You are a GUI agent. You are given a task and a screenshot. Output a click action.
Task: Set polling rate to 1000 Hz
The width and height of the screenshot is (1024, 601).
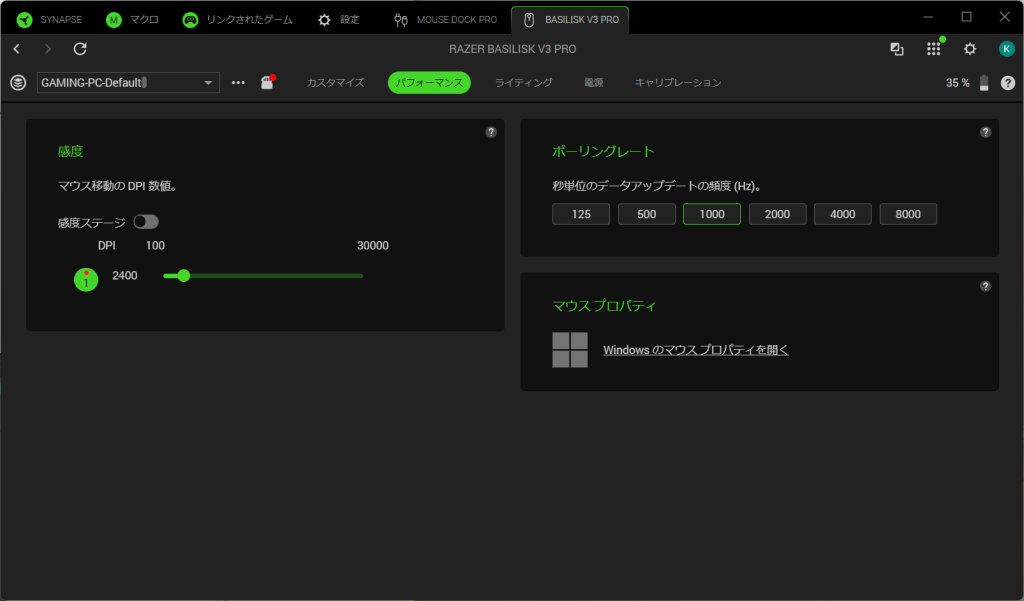712,214
